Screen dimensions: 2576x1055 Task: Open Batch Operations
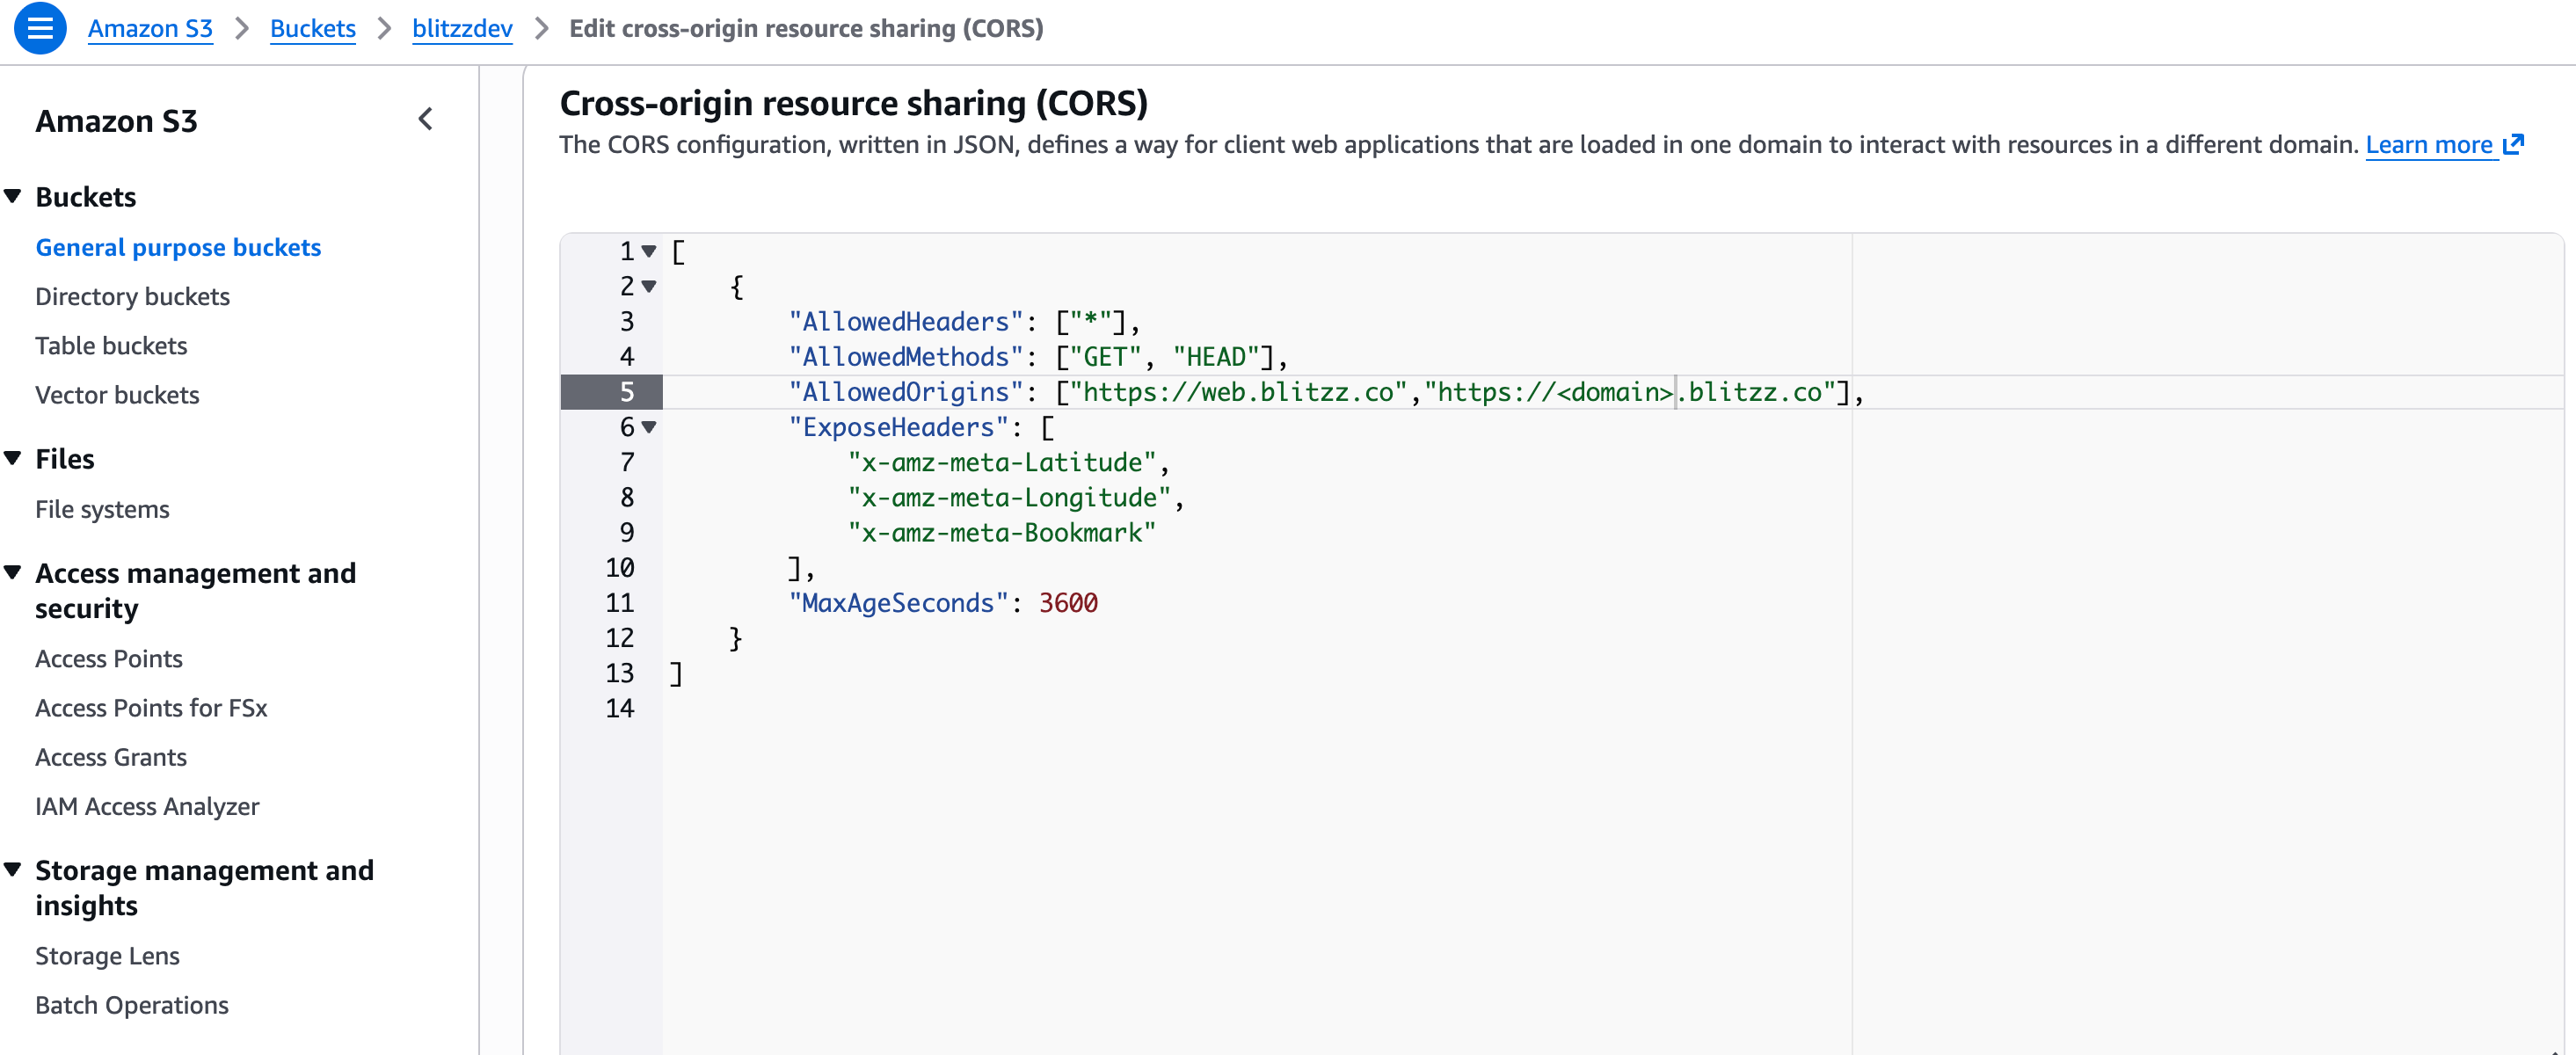pyautogui.click(x=132, y=1004)
